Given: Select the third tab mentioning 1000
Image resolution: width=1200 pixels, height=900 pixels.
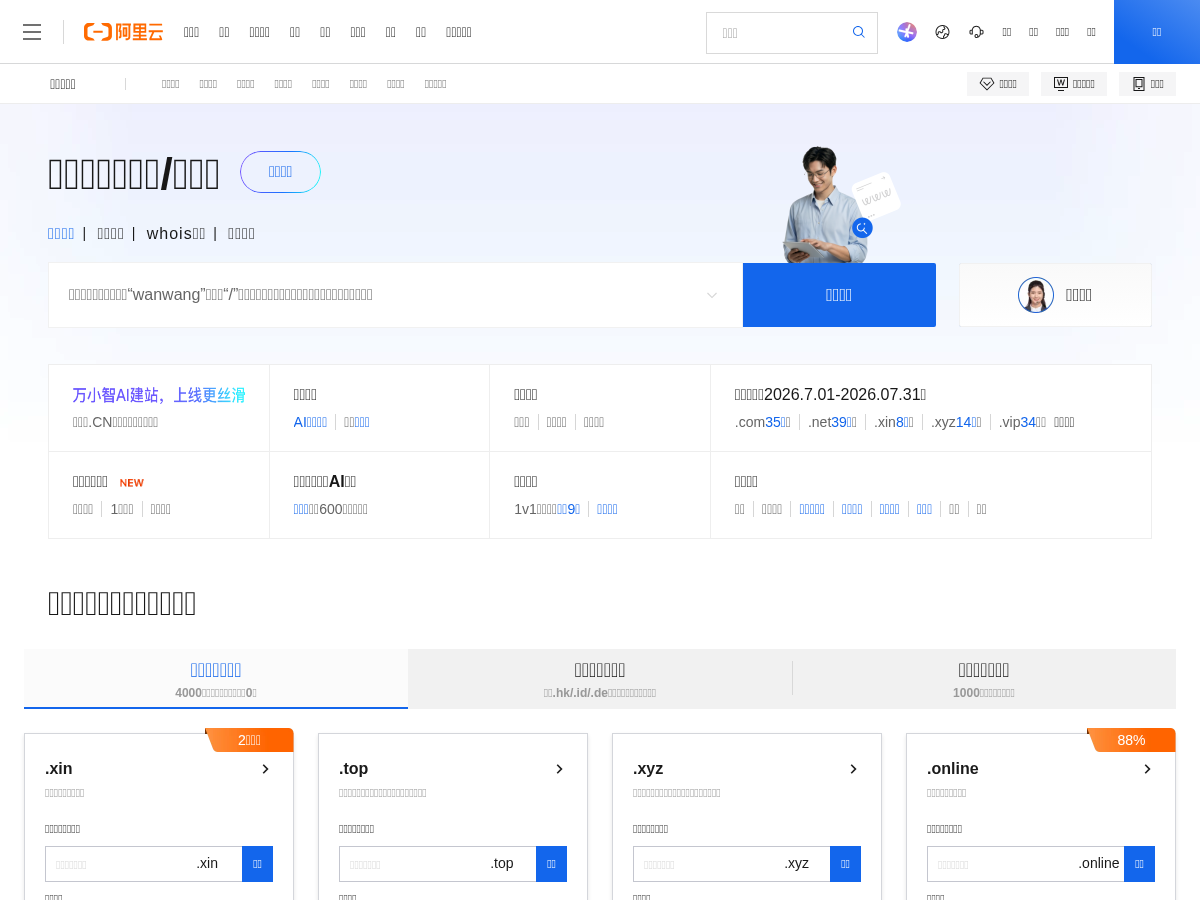Looking at the screenshot, I should (x=984, y=679).
